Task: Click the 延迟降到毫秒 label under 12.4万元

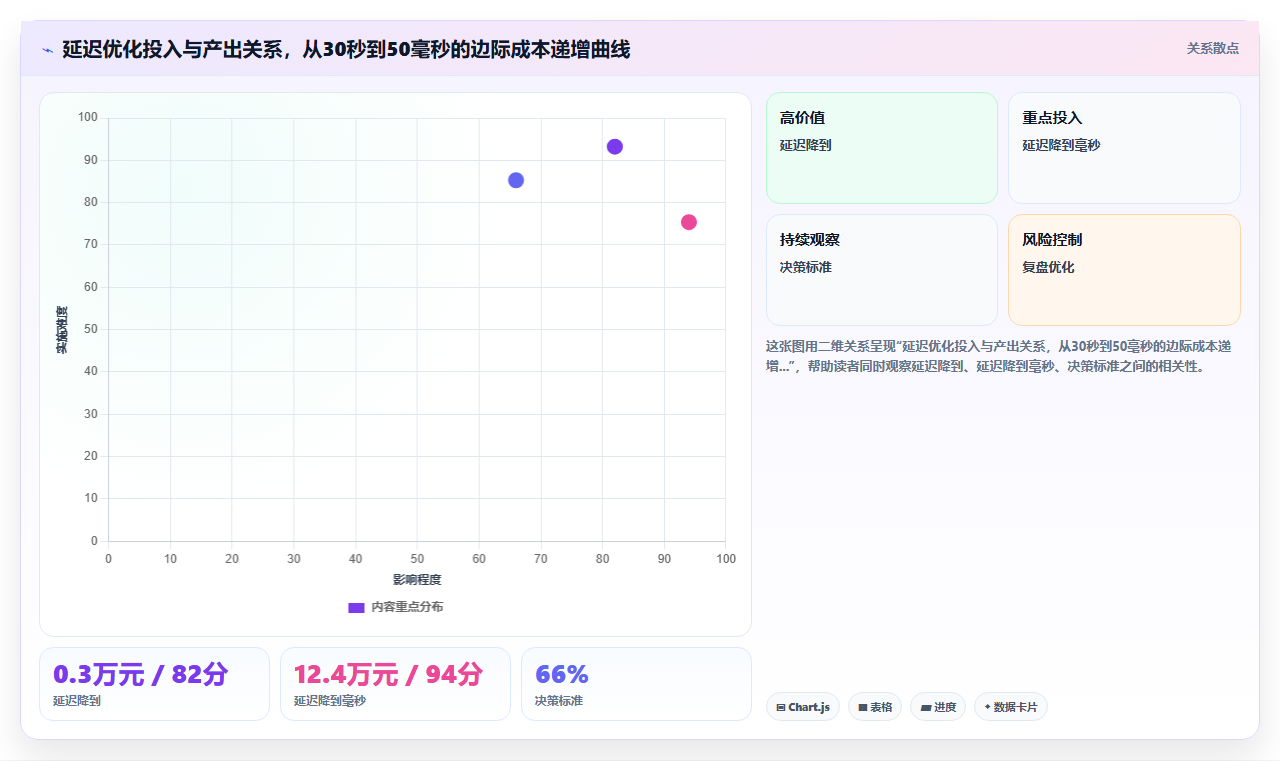Action: [x=330, y=701]
